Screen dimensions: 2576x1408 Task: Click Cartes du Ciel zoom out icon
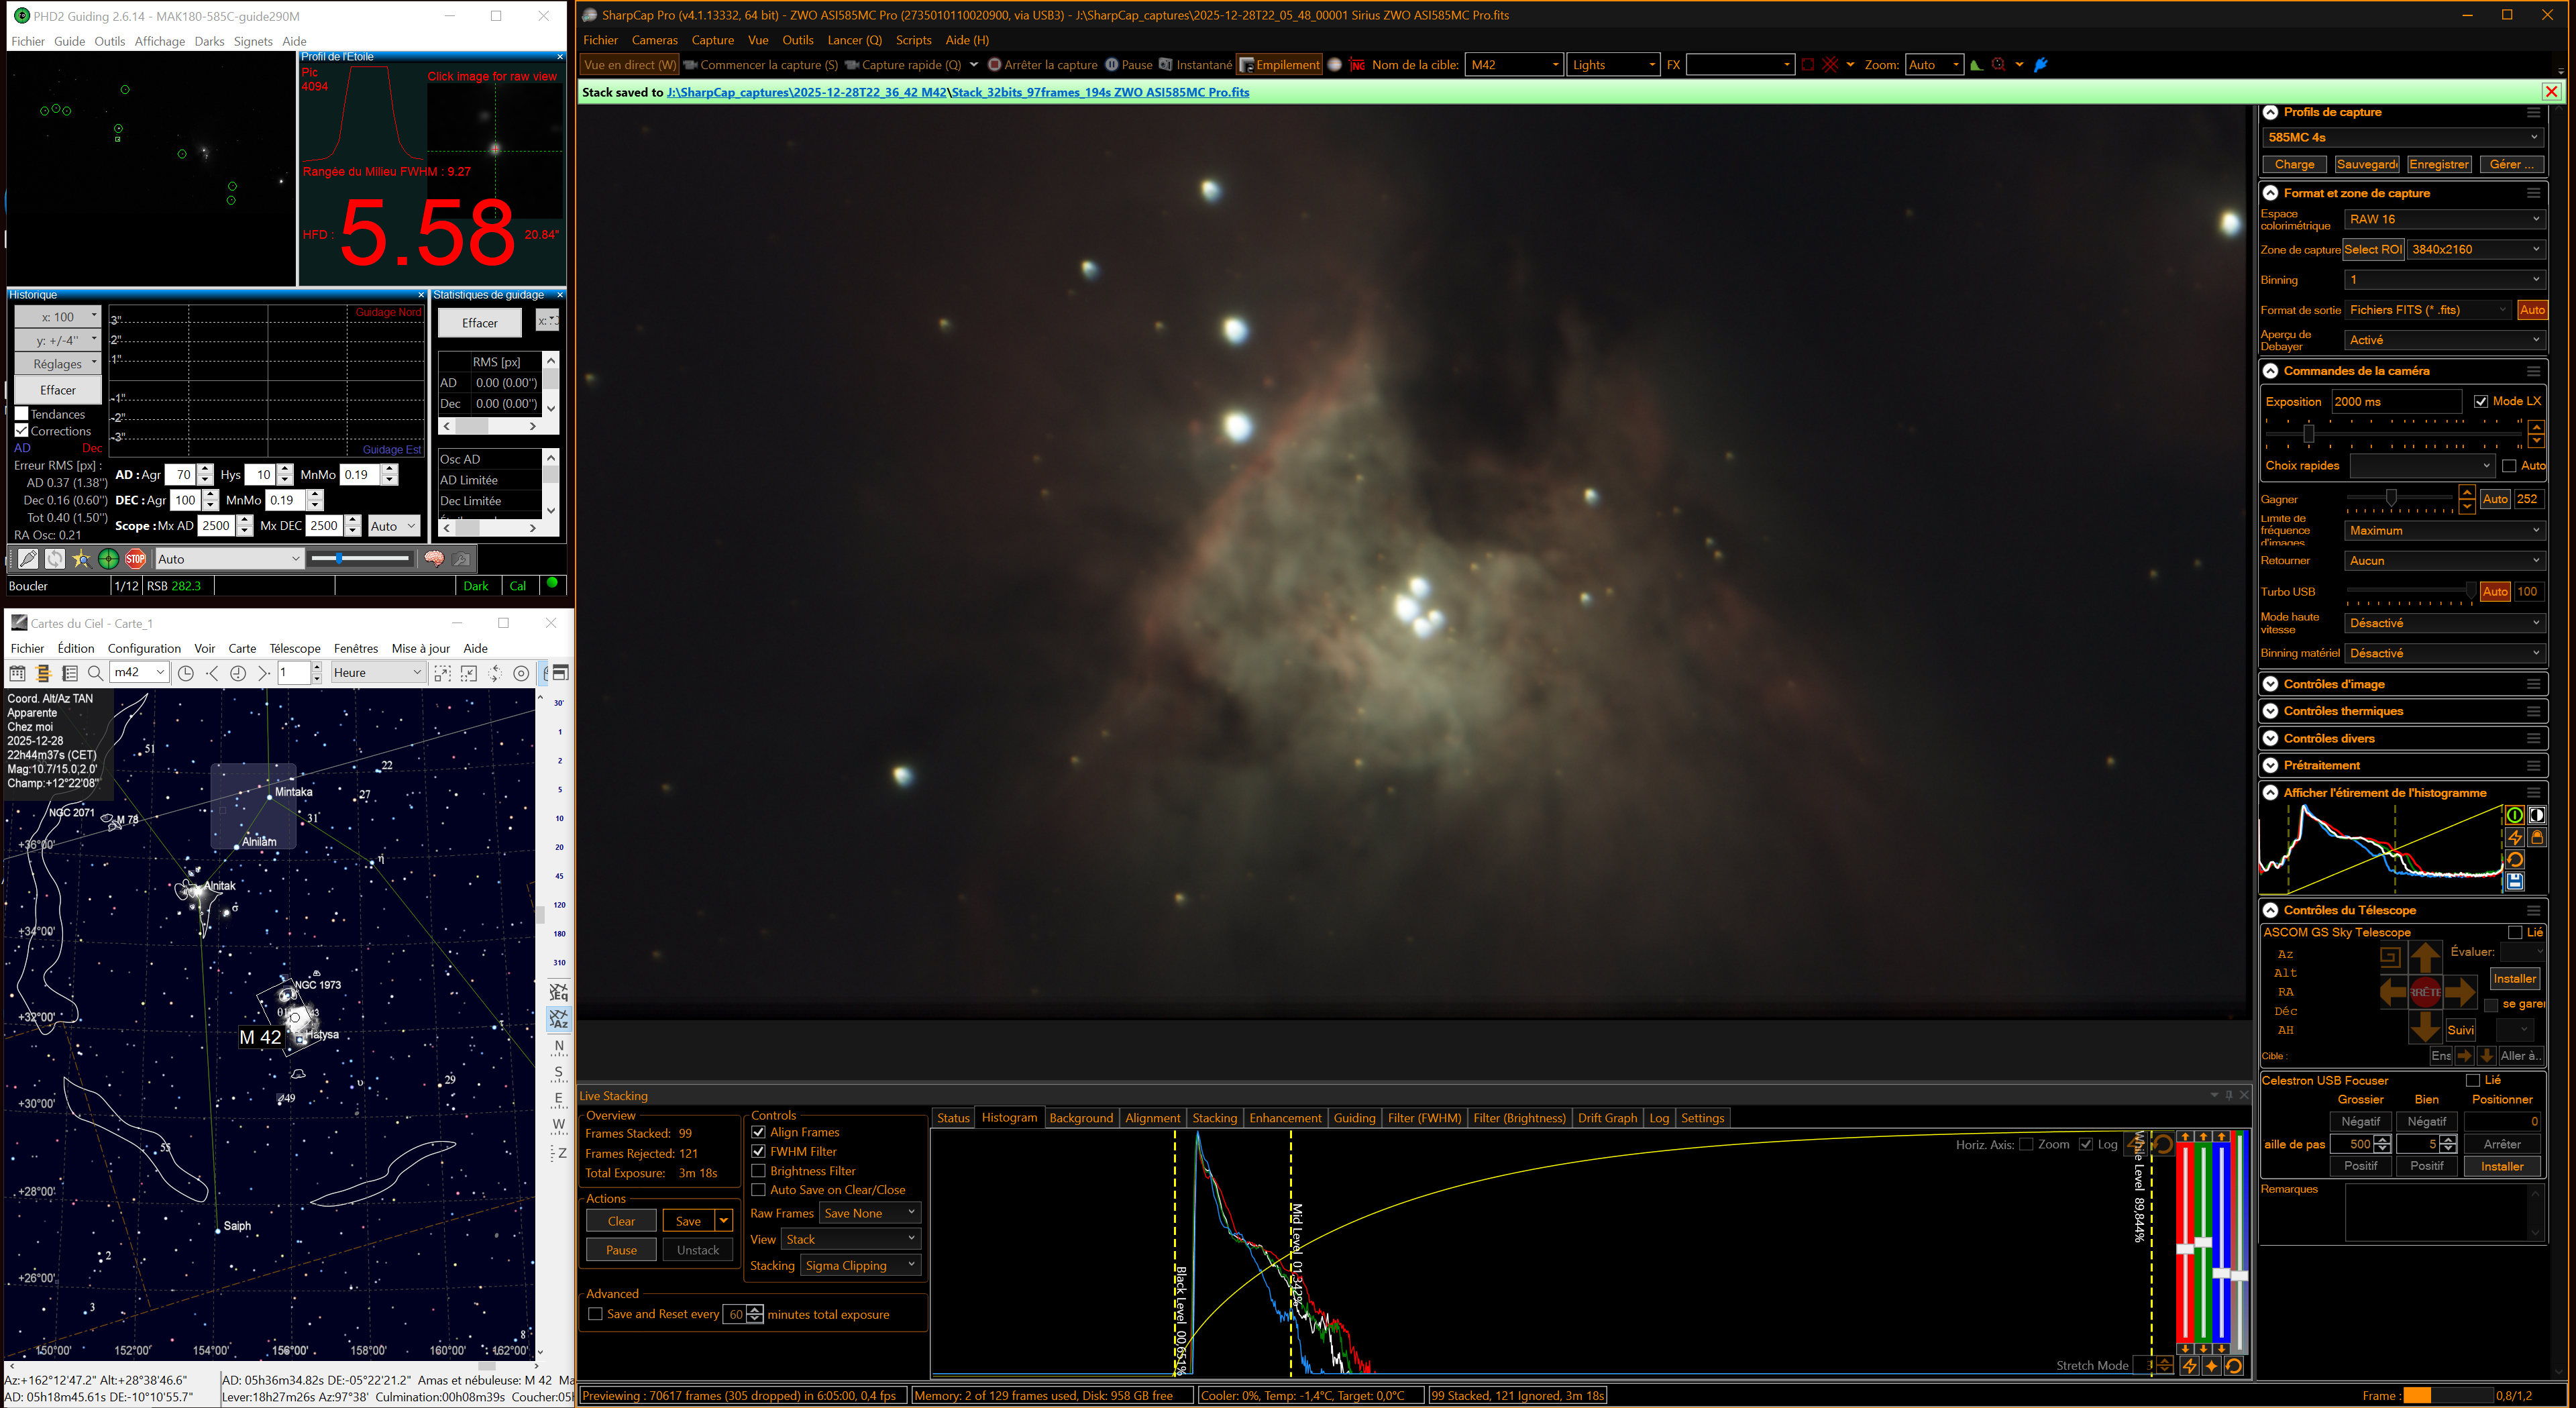469,673
